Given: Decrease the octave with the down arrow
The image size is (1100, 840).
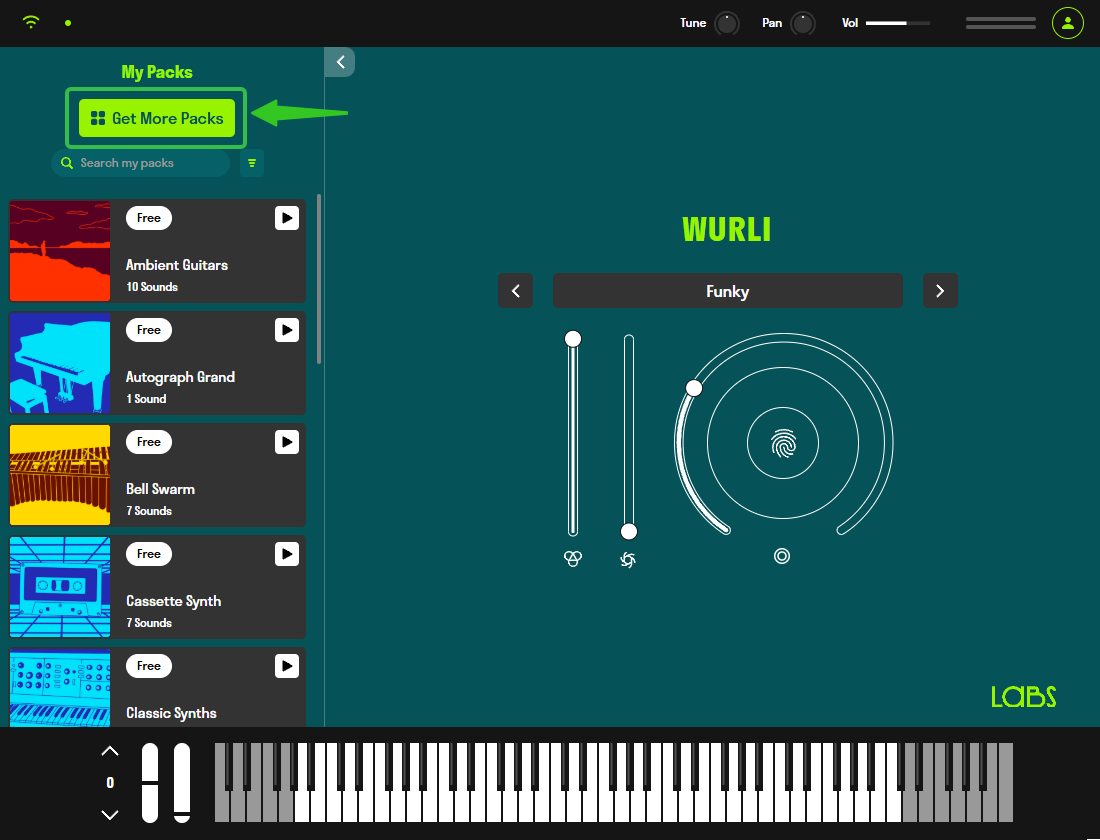Looking at the screenshot, I should pos(110,815).
